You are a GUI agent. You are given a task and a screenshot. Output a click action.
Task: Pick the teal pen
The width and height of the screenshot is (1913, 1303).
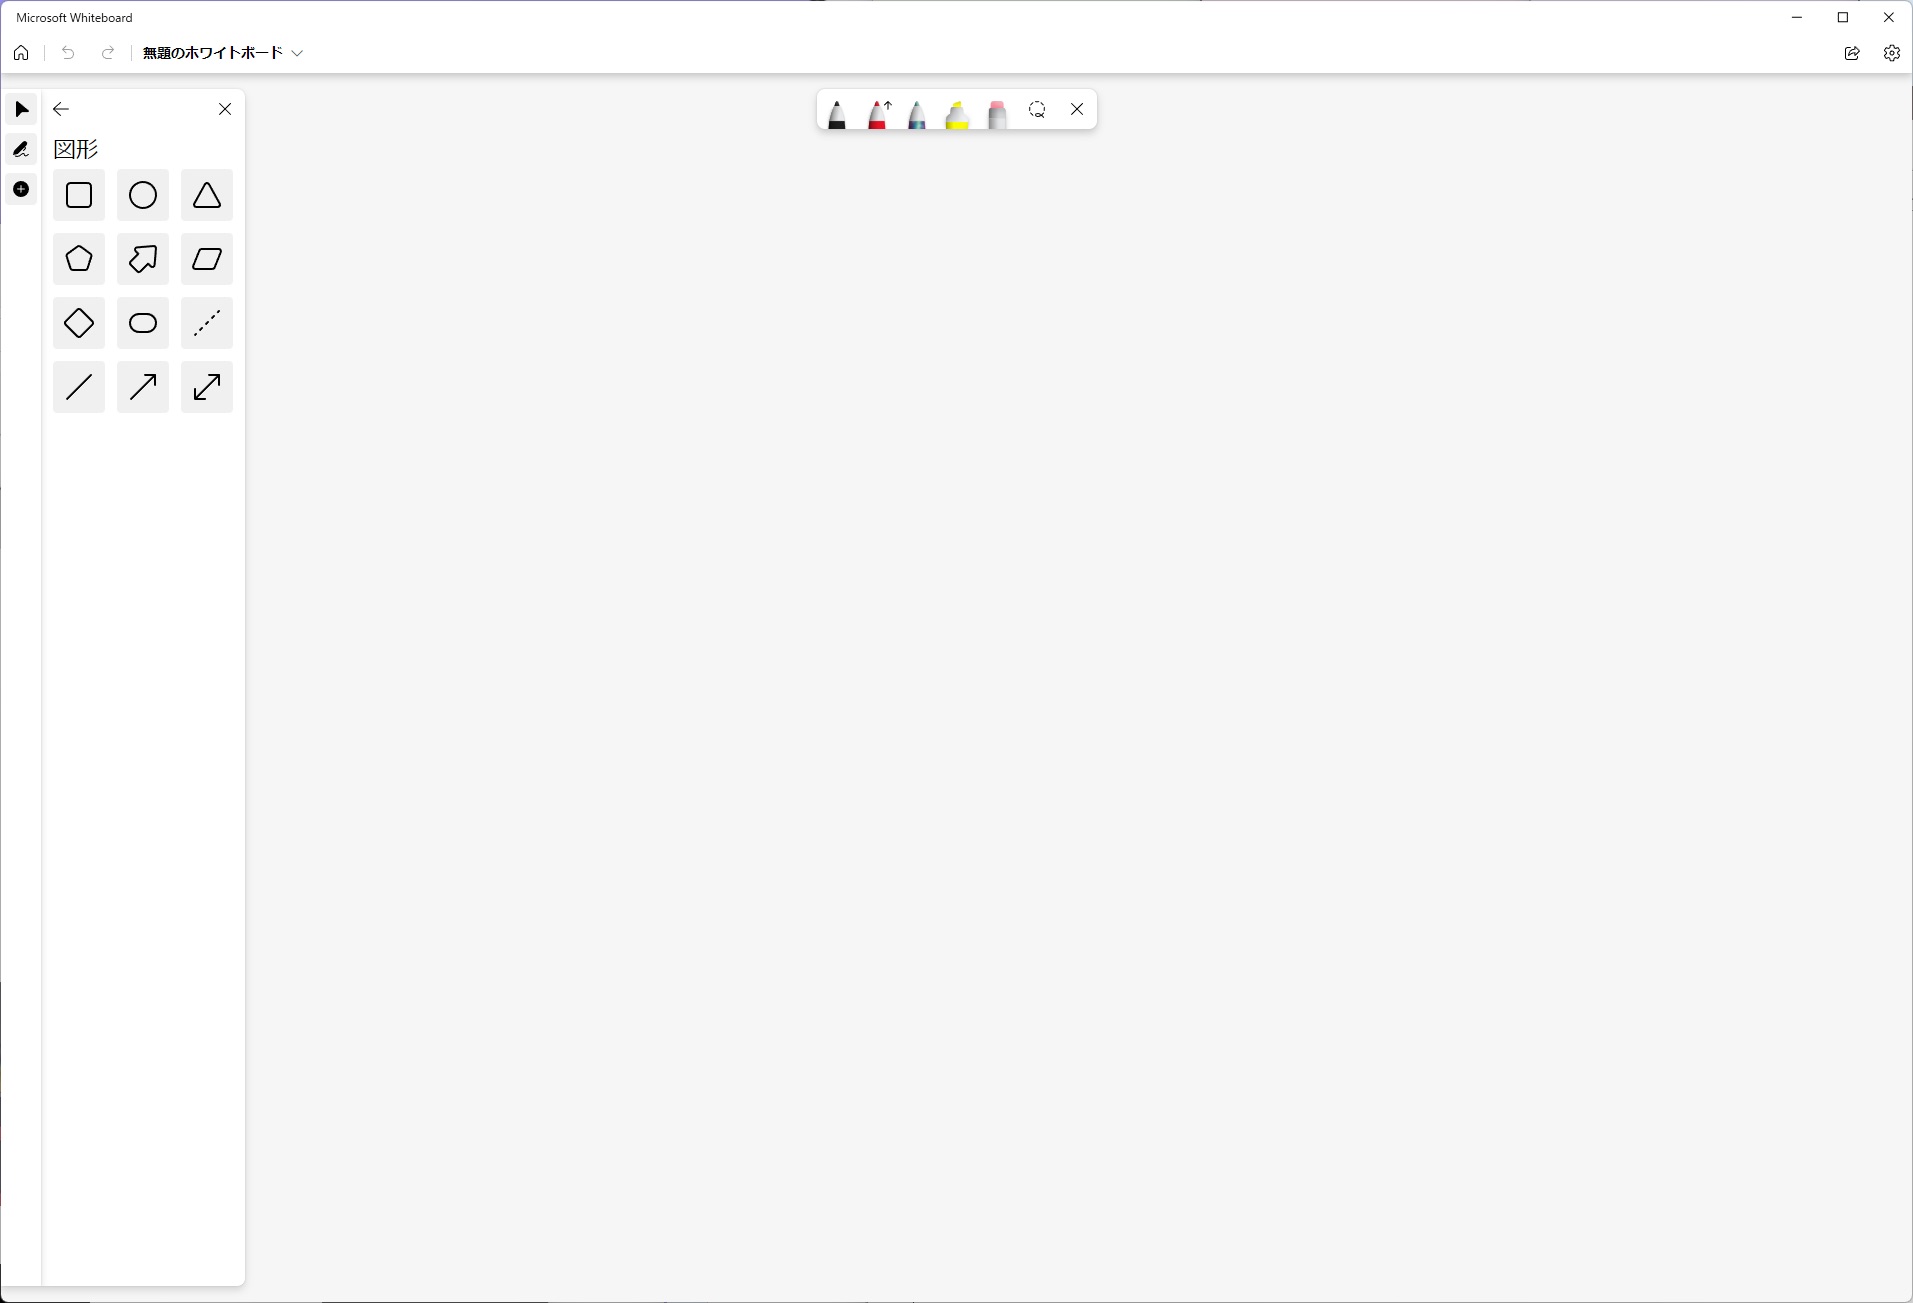pos(917,113)
